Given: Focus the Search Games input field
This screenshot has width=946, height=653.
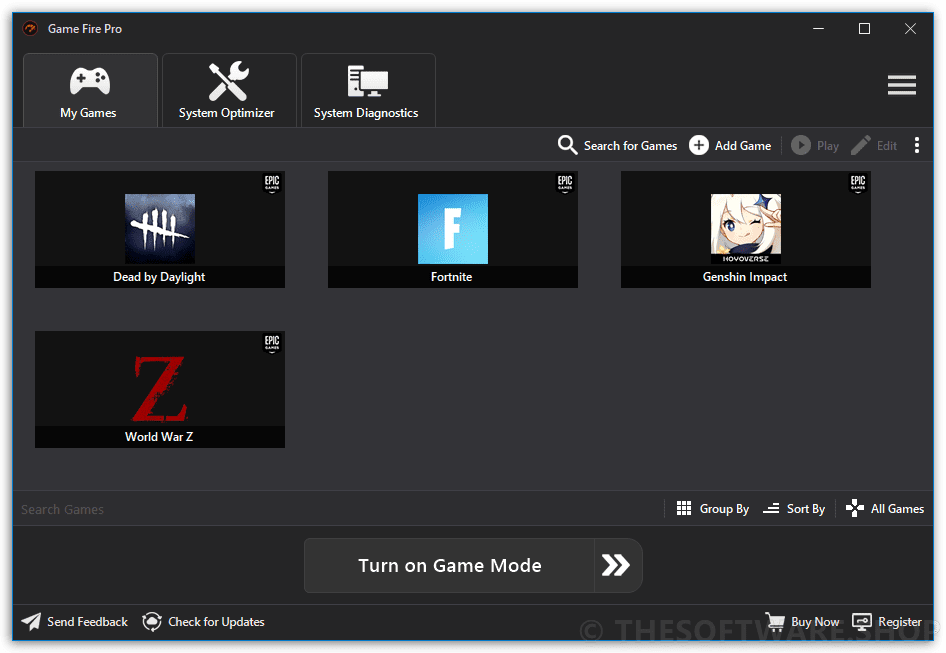Looking at the screenshot, I should pos(338,509).
